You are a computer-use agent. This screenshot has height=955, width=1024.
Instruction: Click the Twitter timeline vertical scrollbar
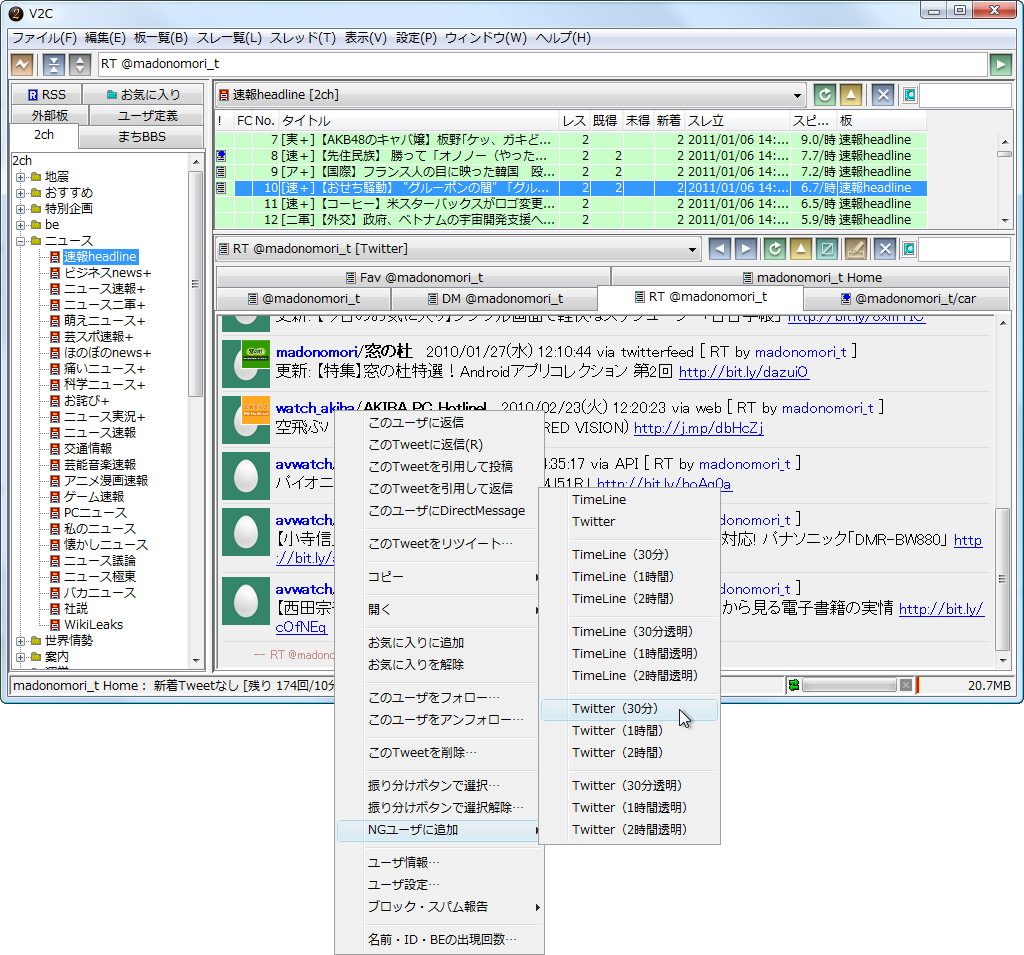tap(1002, 579)
